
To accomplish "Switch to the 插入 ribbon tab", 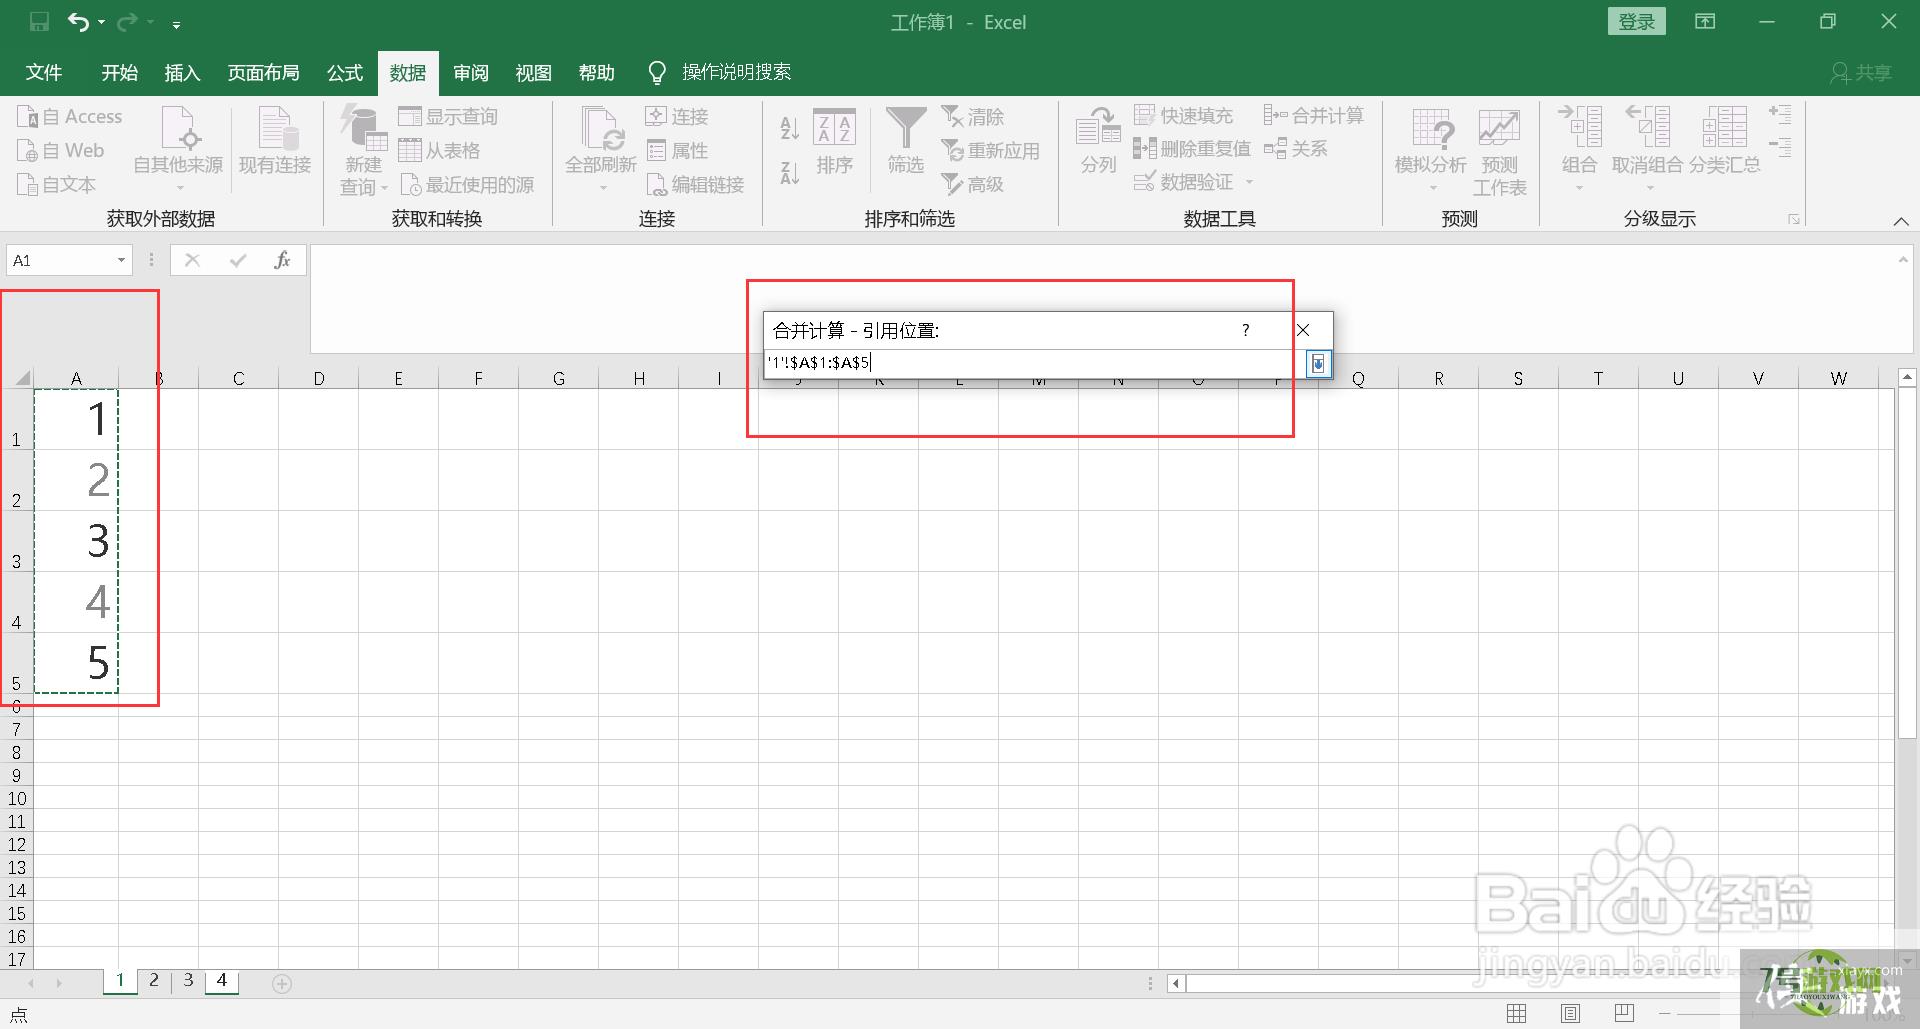I will click(x=182, y=72).
